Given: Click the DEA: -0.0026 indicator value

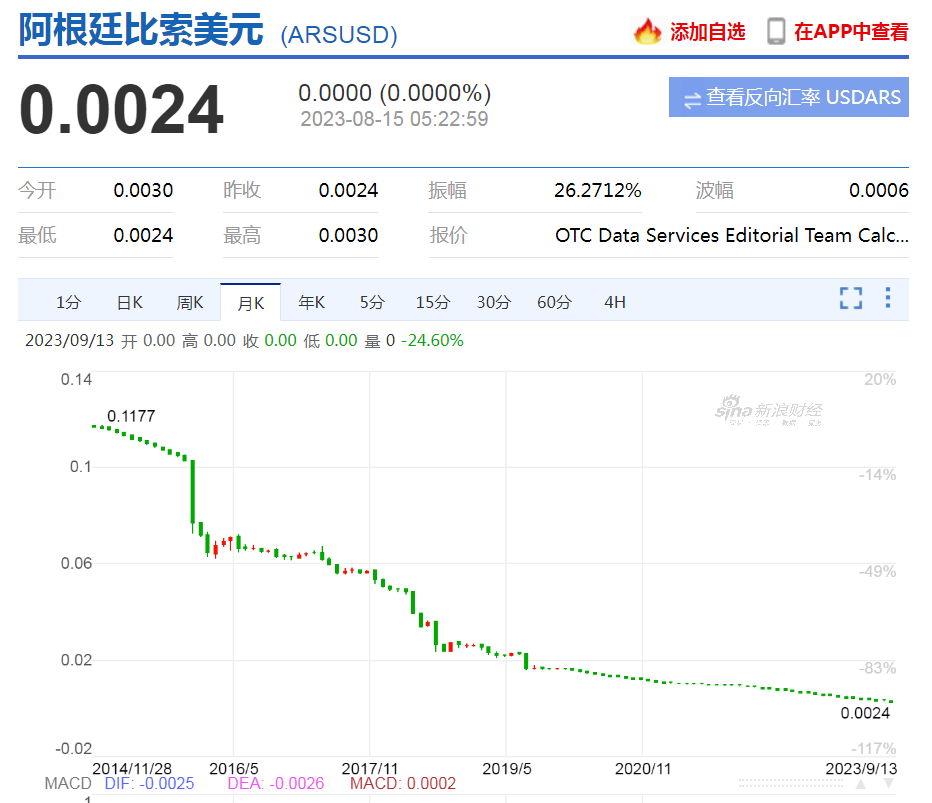Looking at the screenshot, I should click(x=276, y=783).
